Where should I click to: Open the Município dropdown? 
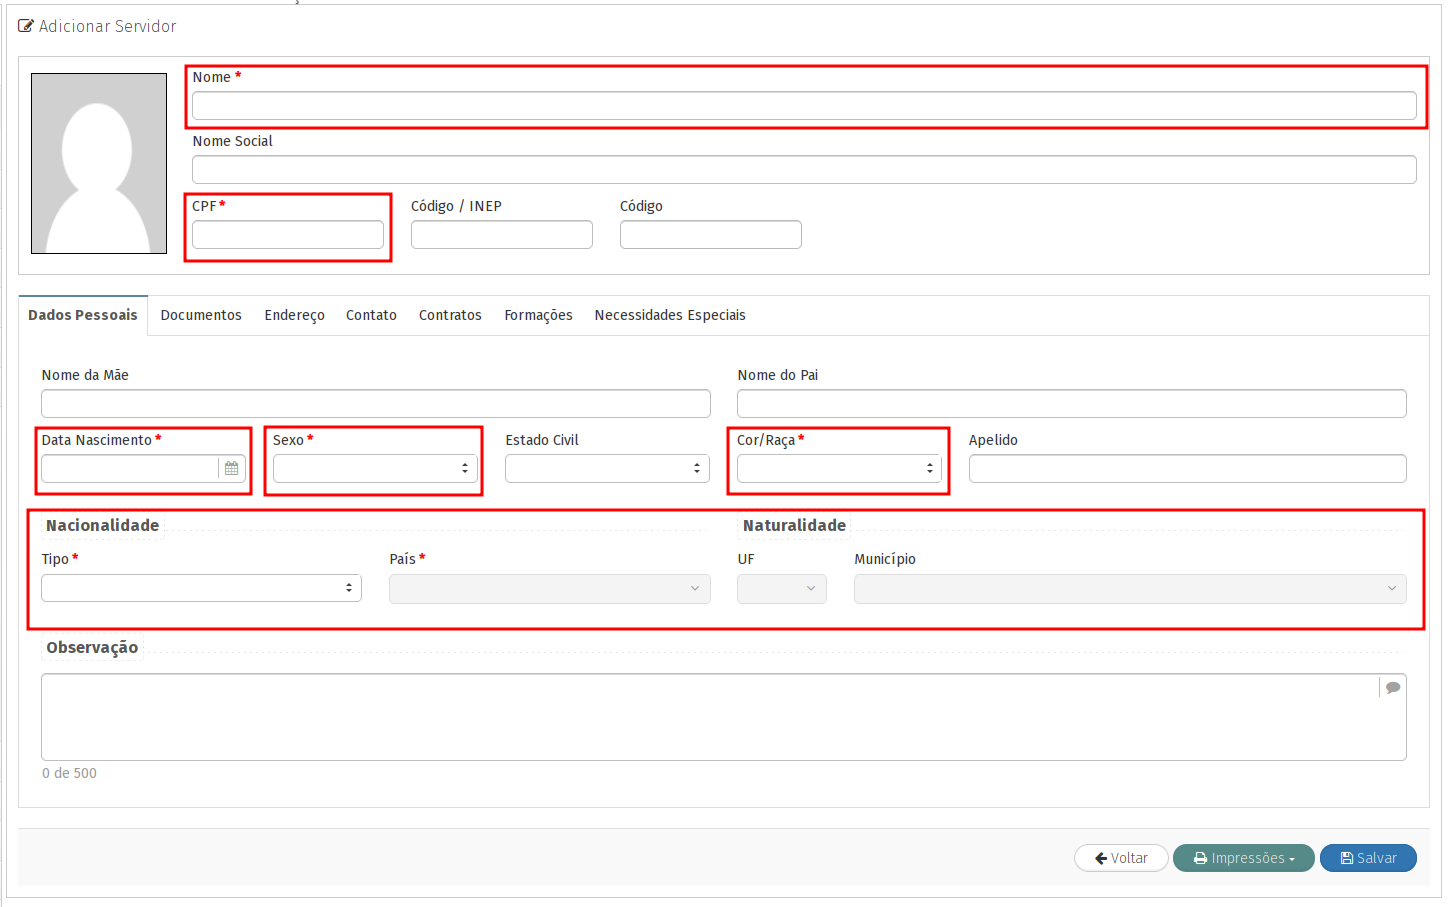click(x=1129, y=589)
